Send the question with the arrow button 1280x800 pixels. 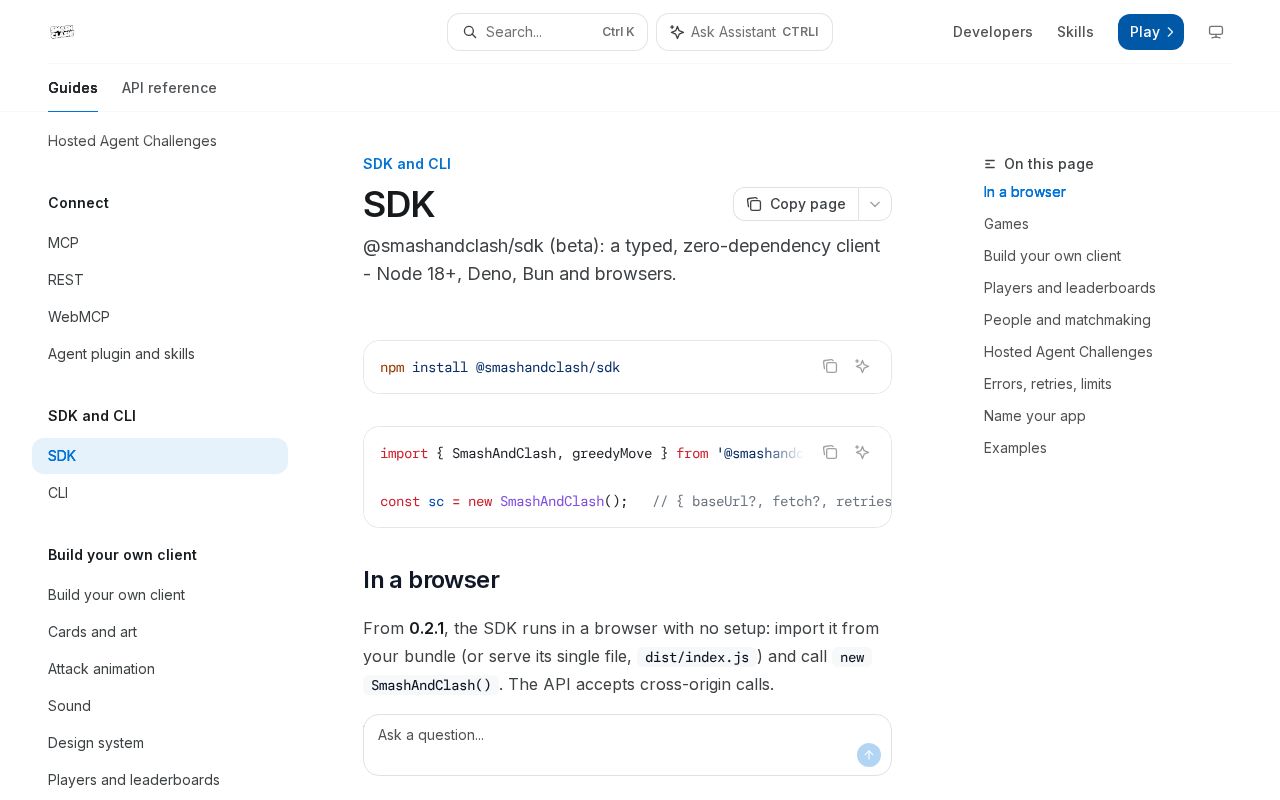click(869, 755)
